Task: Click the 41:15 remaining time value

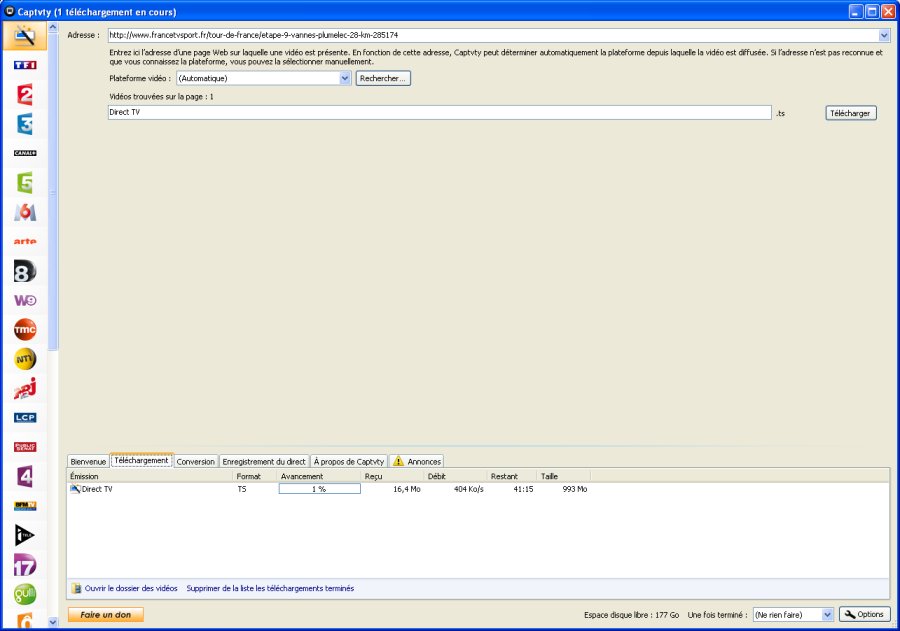Action: pos(523,489)
